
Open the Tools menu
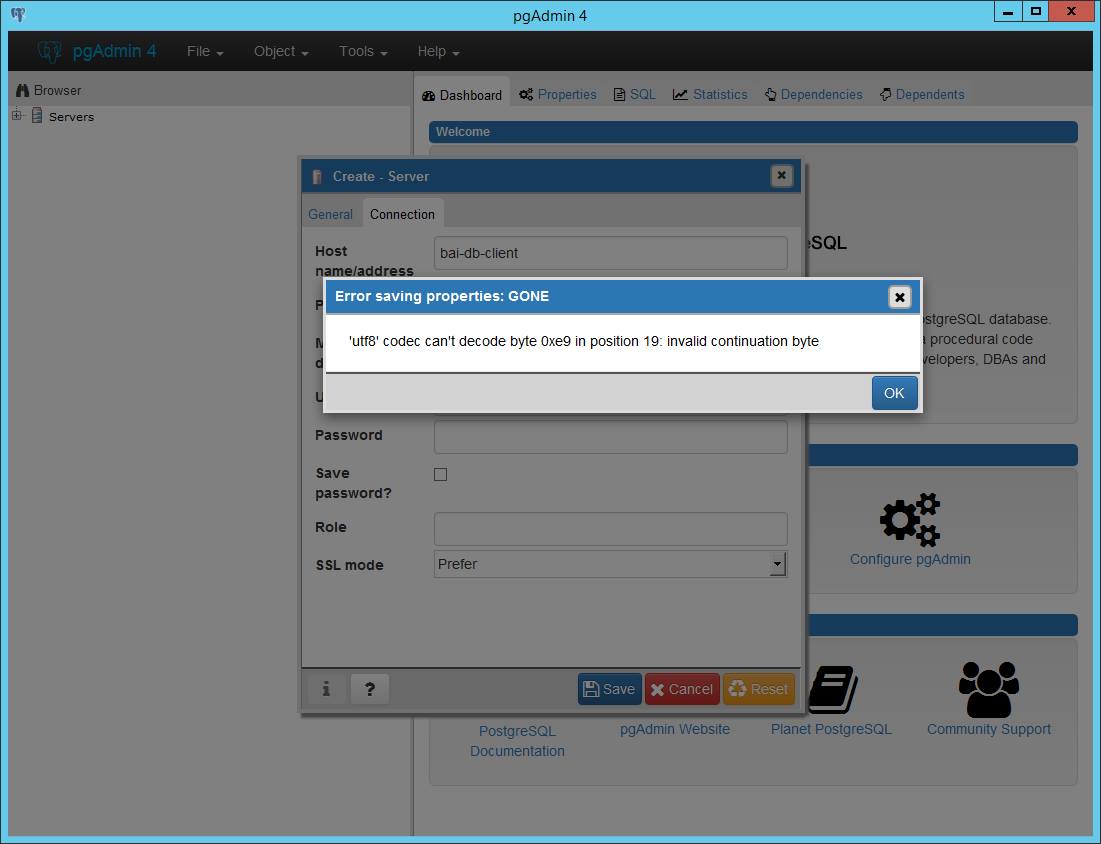tap(363, 51)
